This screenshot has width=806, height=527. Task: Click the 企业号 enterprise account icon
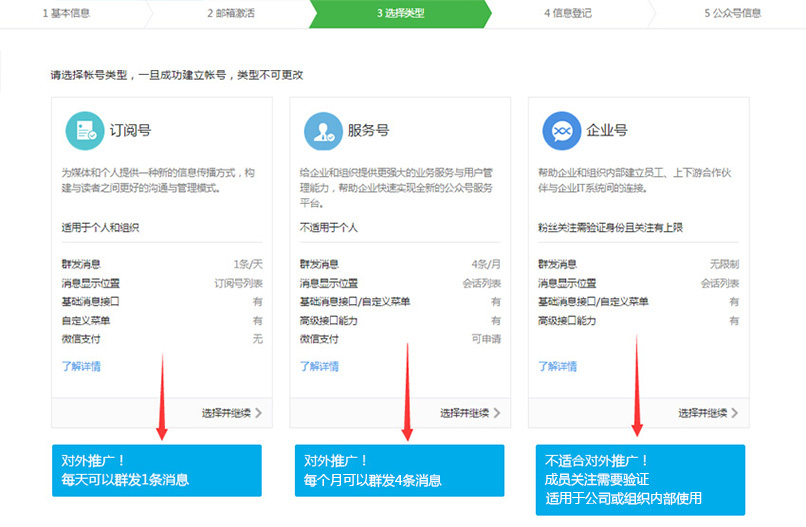(560, 130)
